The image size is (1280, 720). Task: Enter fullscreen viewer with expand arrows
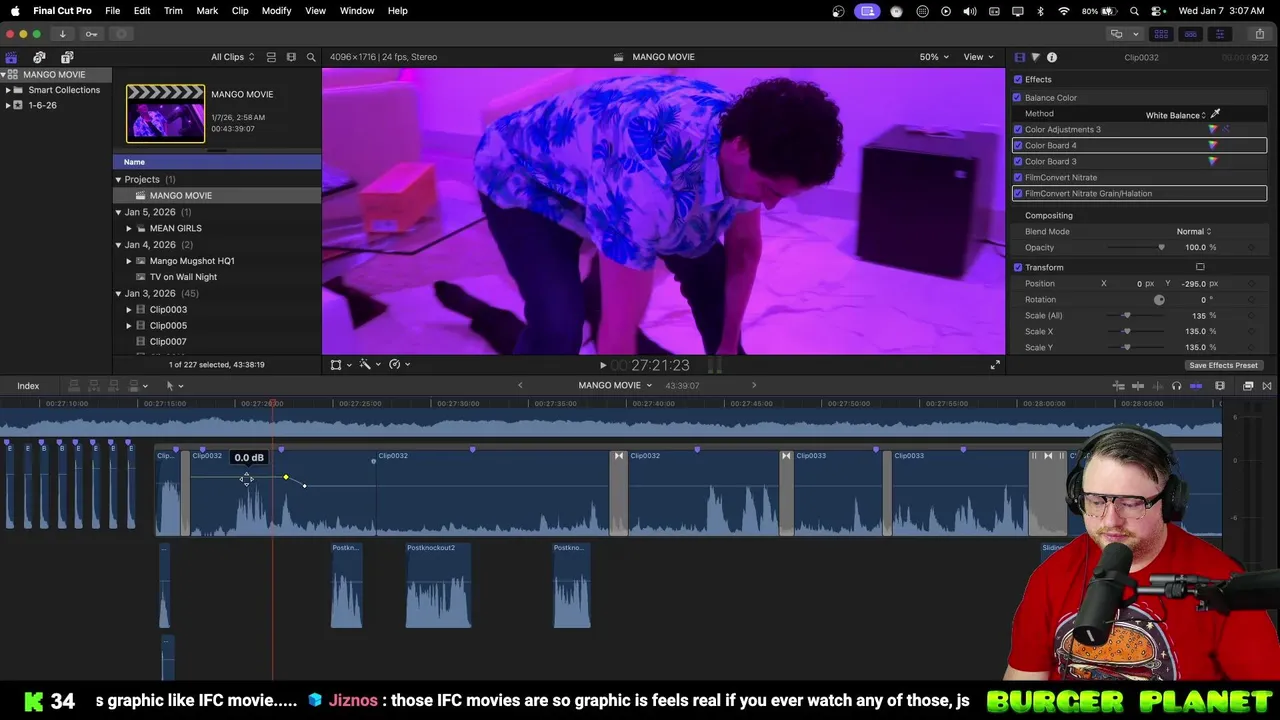995,365
